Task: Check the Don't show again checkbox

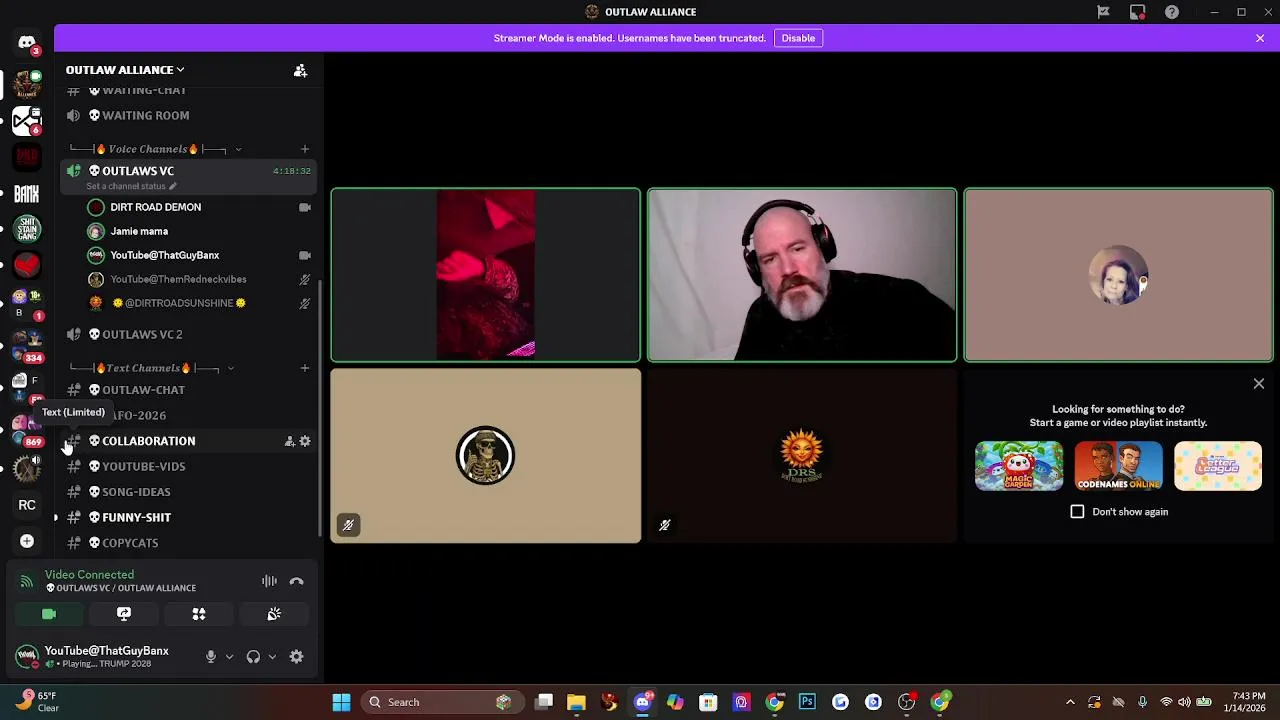Action: click(1077, 512)
